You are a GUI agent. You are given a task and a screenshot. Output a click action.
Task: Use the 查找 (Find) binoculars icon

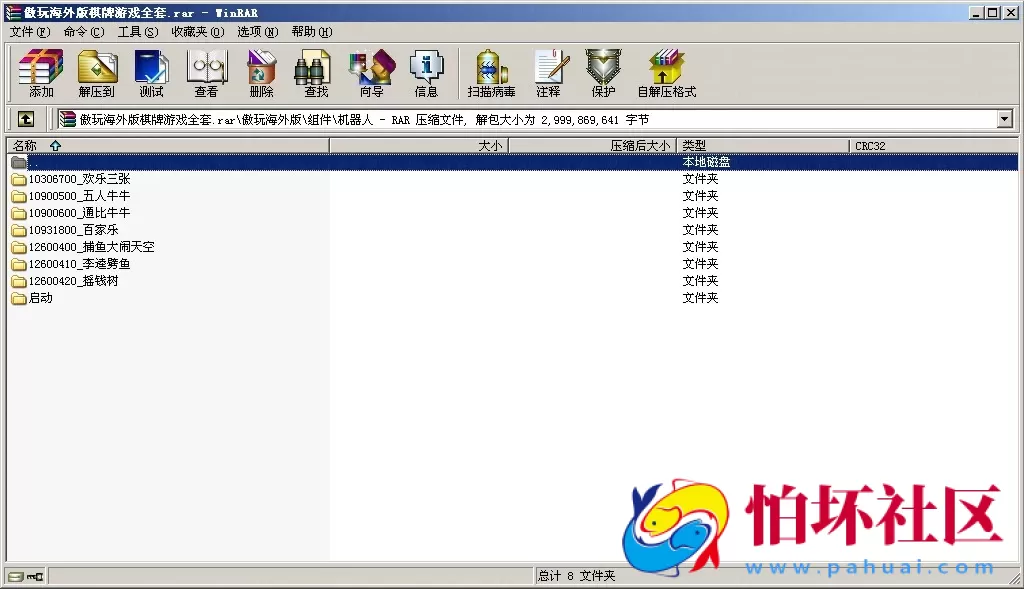click(x=313, y=72)
